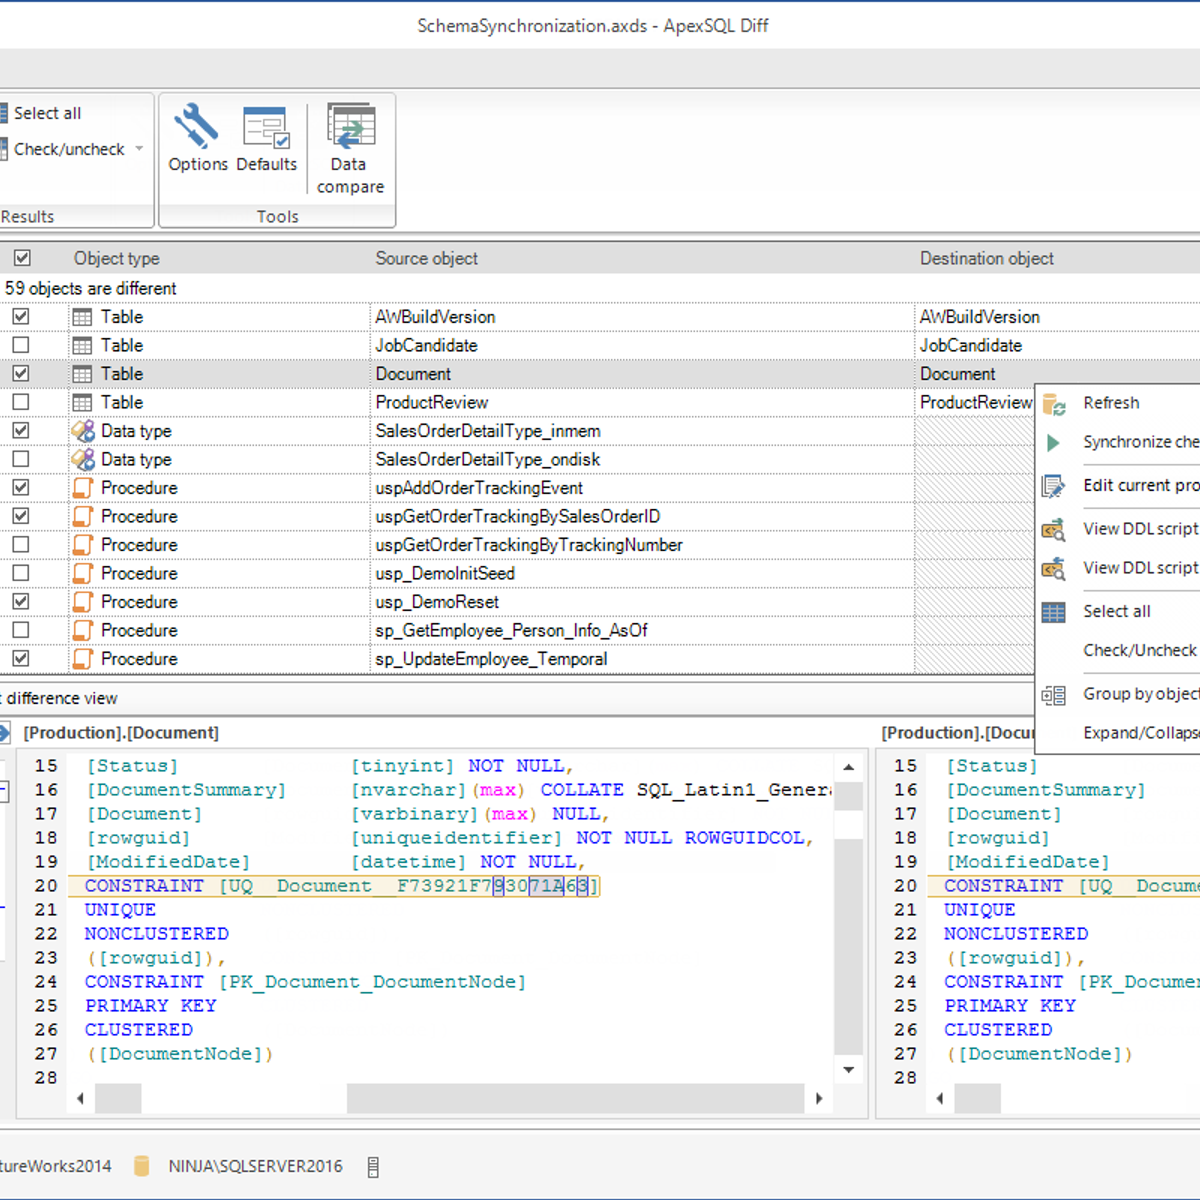
Task: Click the Table icon beside the Document row
Action: (x=81, y=373)
